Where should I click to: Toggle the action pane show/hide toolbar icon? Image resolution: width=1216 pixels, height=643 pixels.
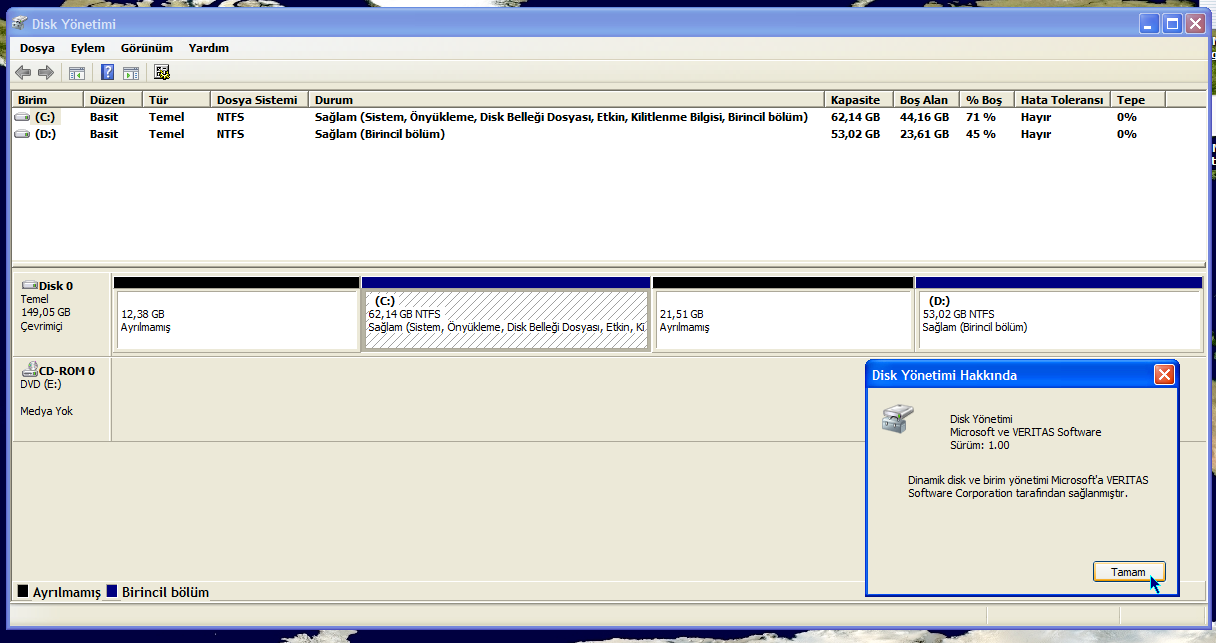130,72
